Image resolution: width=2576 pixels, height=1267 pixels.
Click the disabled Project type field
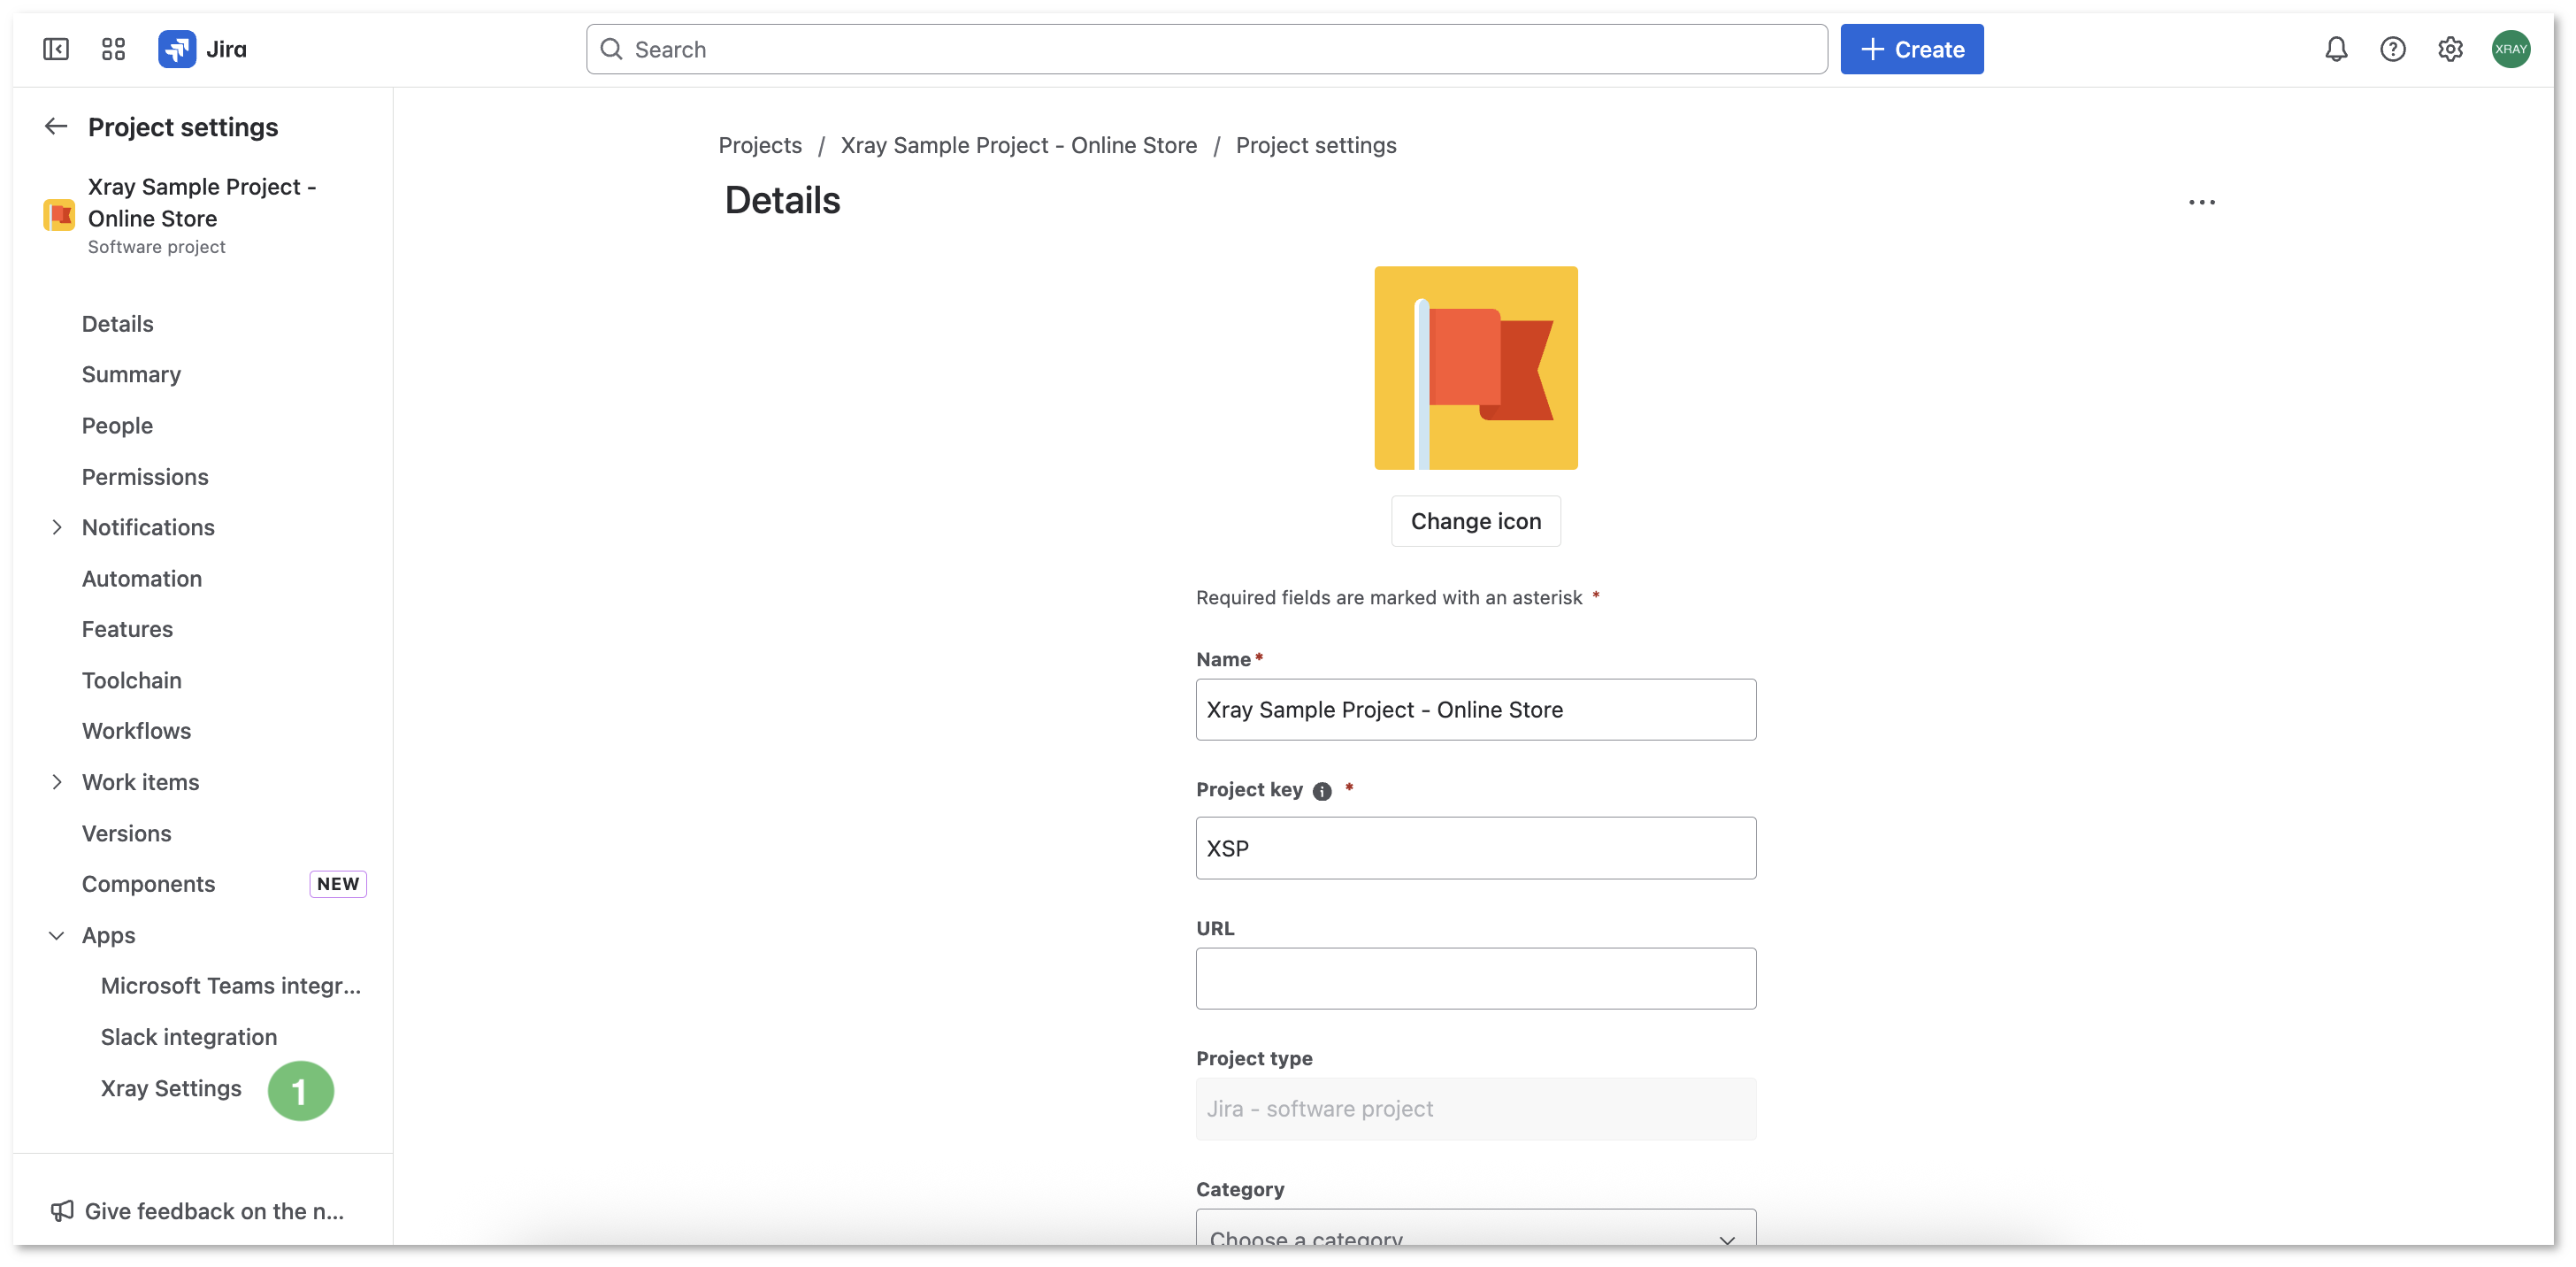point(1475,1108)
